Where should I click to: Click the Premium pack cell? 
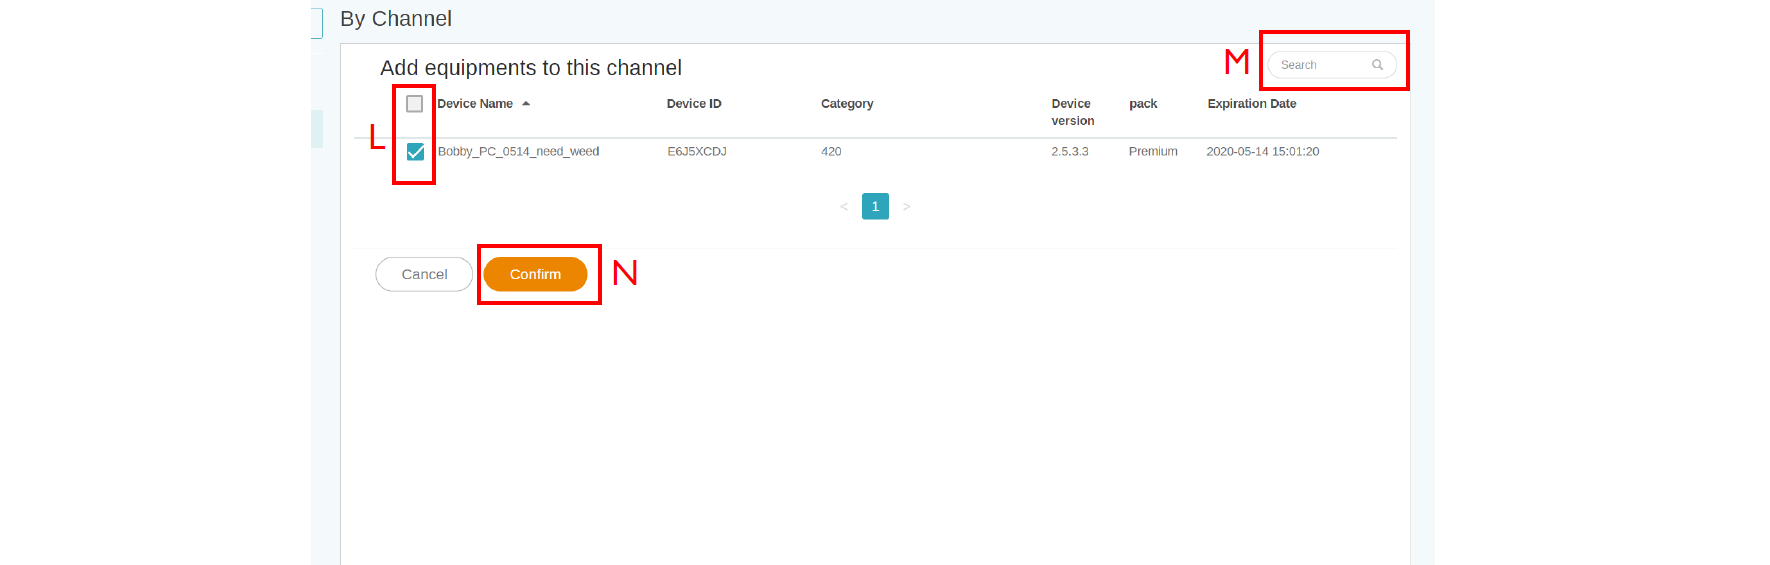tap(1153, 152)
